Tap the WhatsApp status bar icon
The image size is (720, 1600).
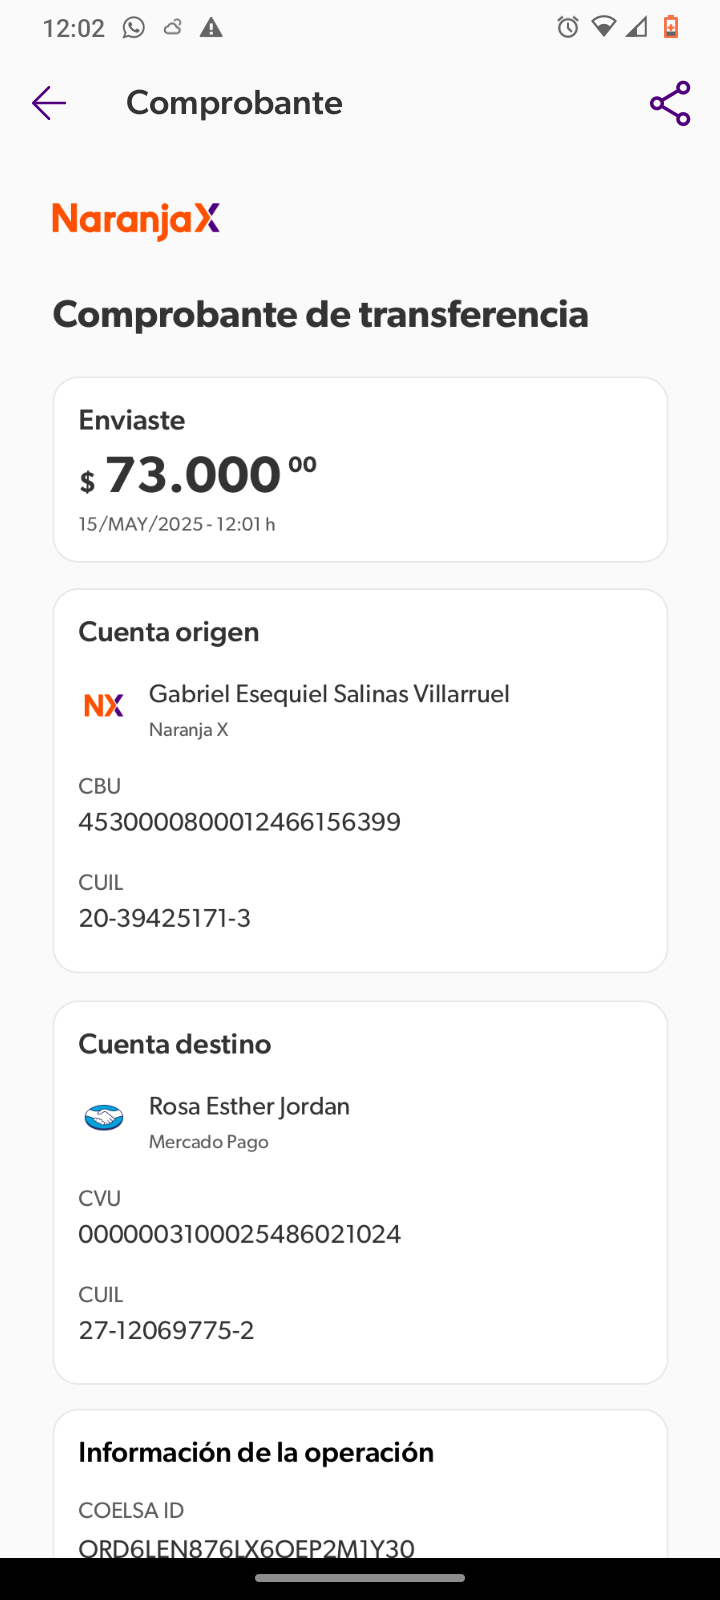click(134, 28)
